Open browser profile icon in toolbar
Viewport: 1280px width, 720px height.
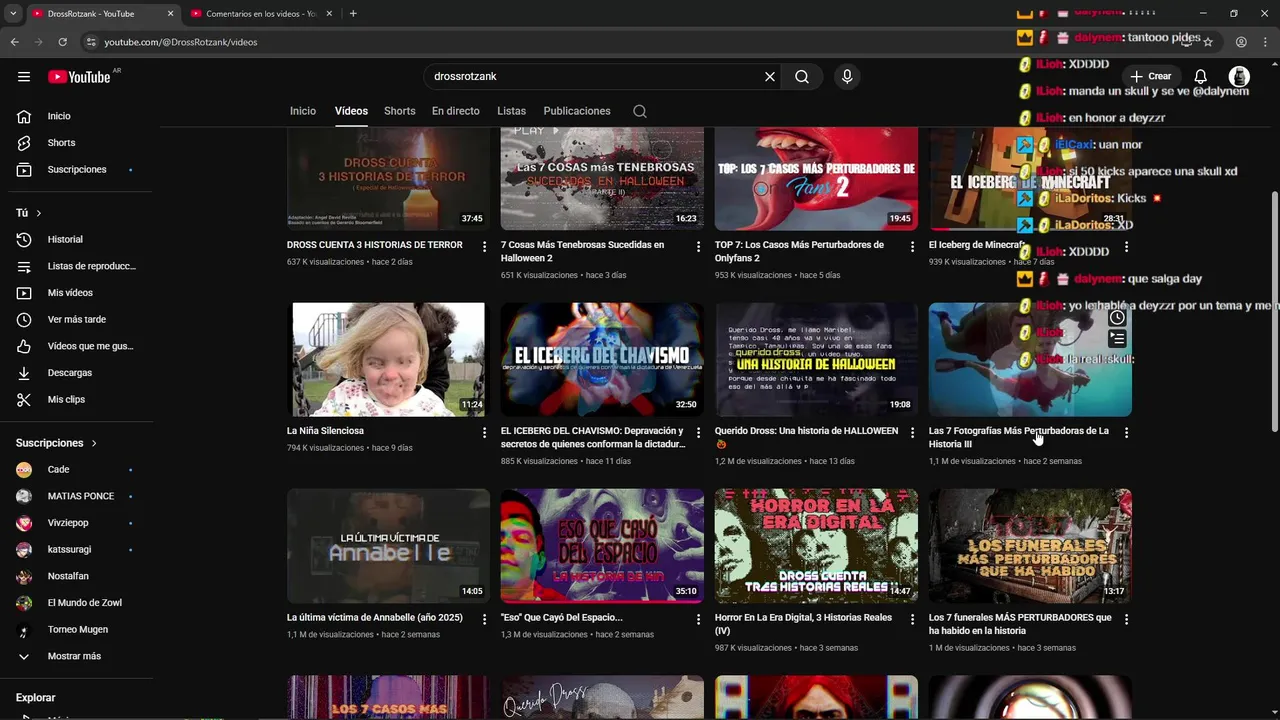tap(1241, 42)
